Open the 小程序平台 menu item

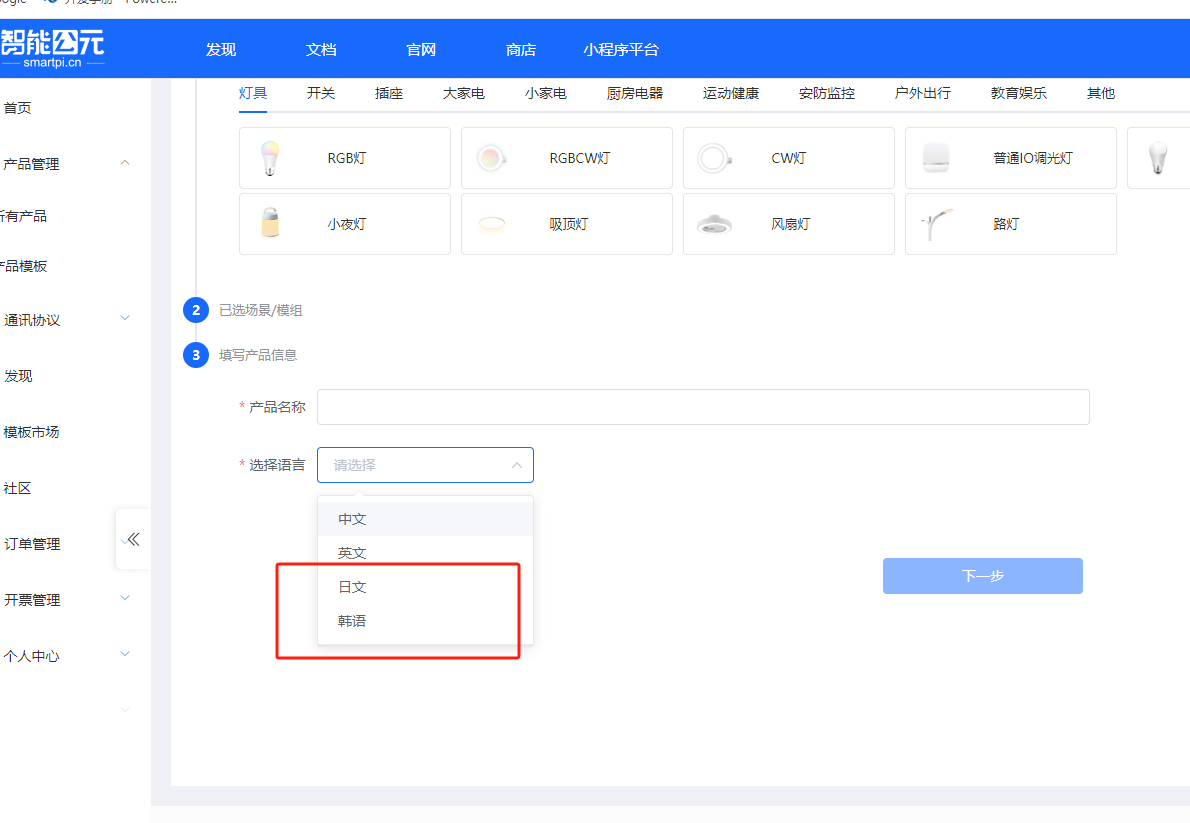click(622, 48)
